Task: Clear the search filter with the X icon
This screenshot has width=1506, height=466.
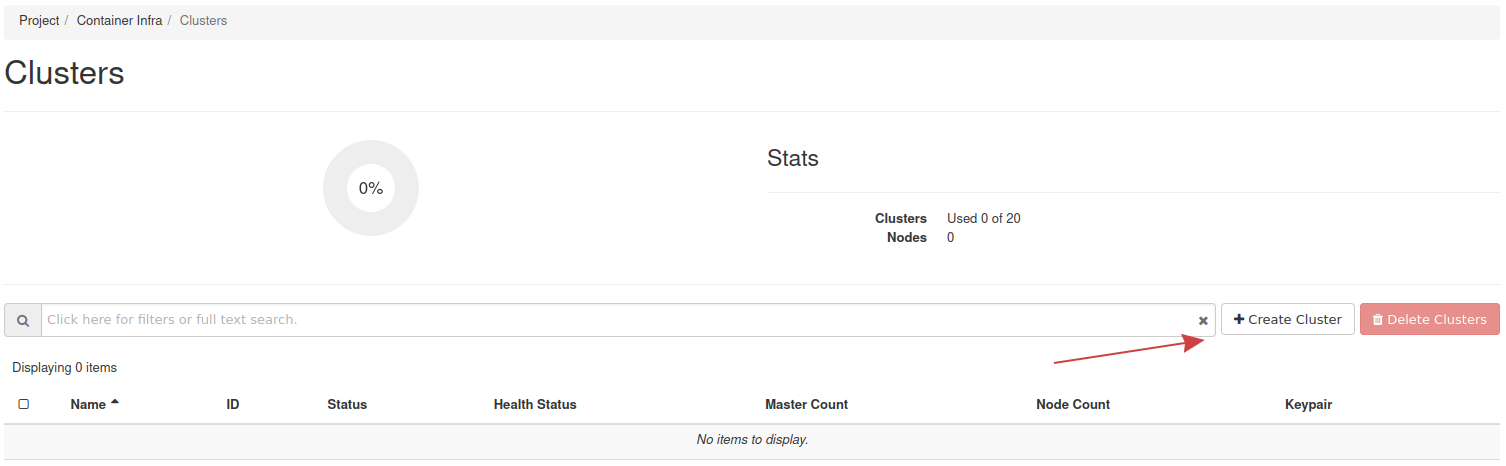Action: (x=1203, y=321)
